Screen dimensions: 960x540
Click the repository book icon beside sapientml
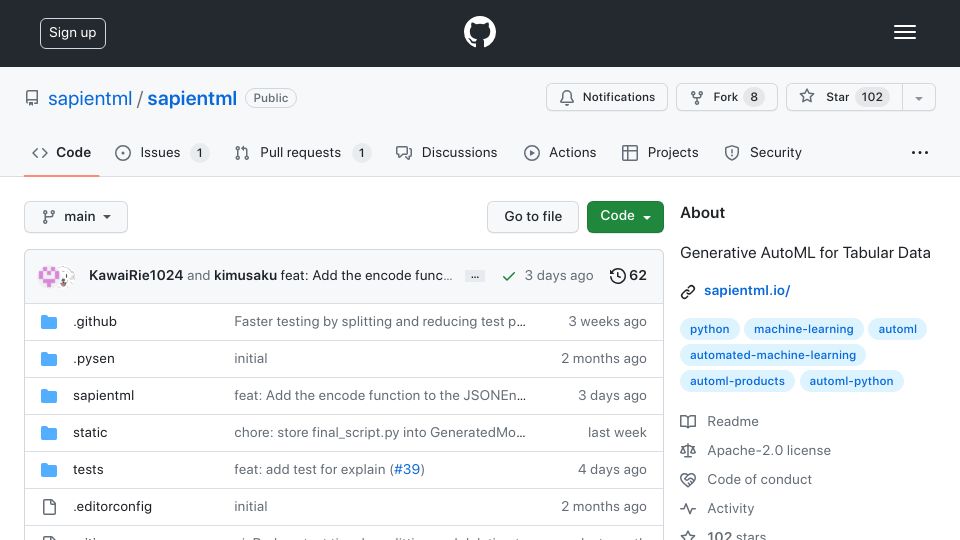[x=32, y=98]
